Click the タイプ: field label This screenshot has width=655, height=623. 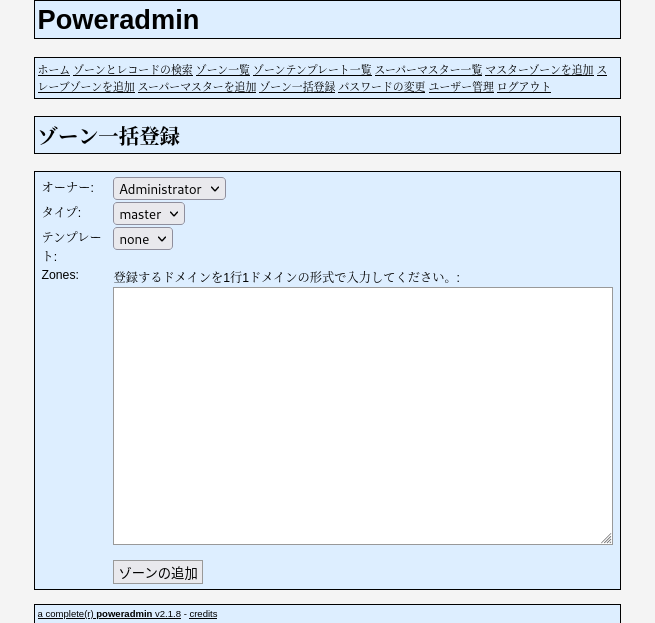click(x=61, y=212)
